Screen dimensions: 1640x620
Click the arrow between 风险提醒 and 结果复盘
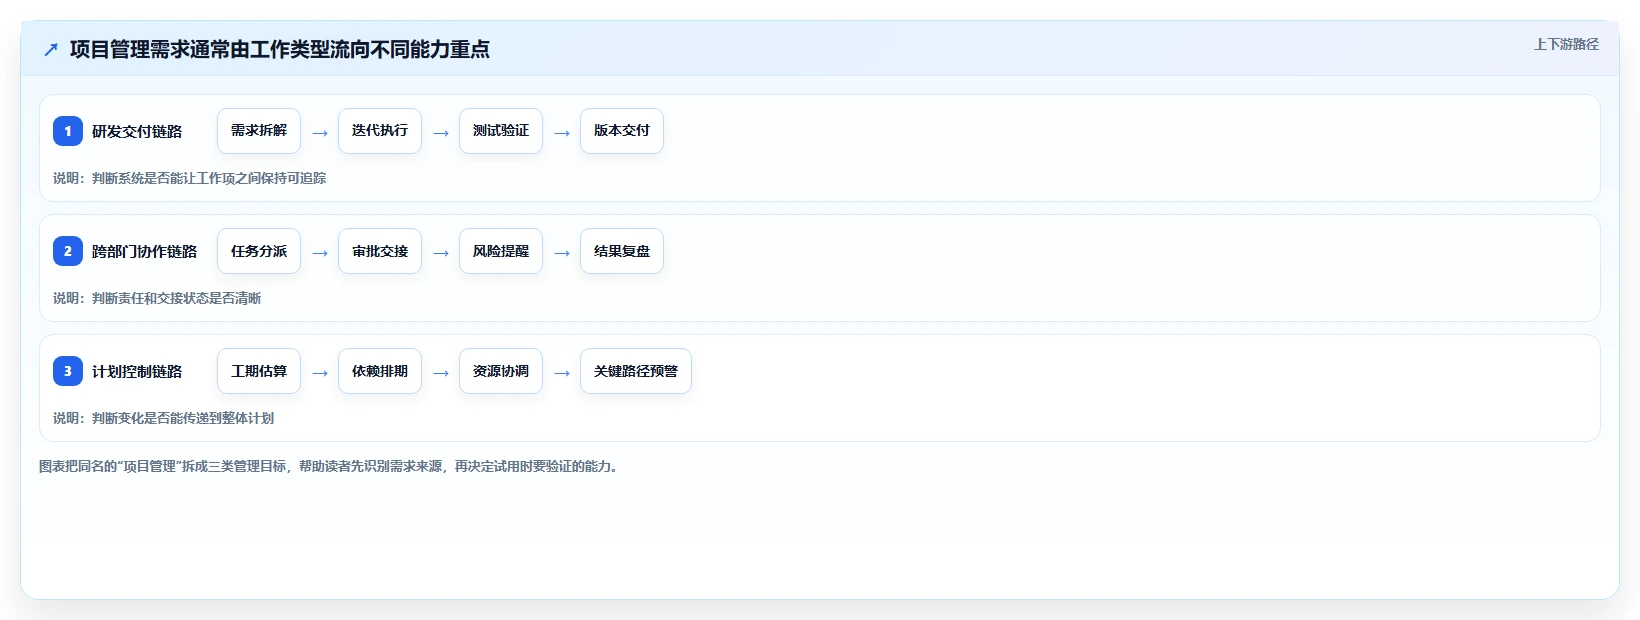click(x=562, y=253)
